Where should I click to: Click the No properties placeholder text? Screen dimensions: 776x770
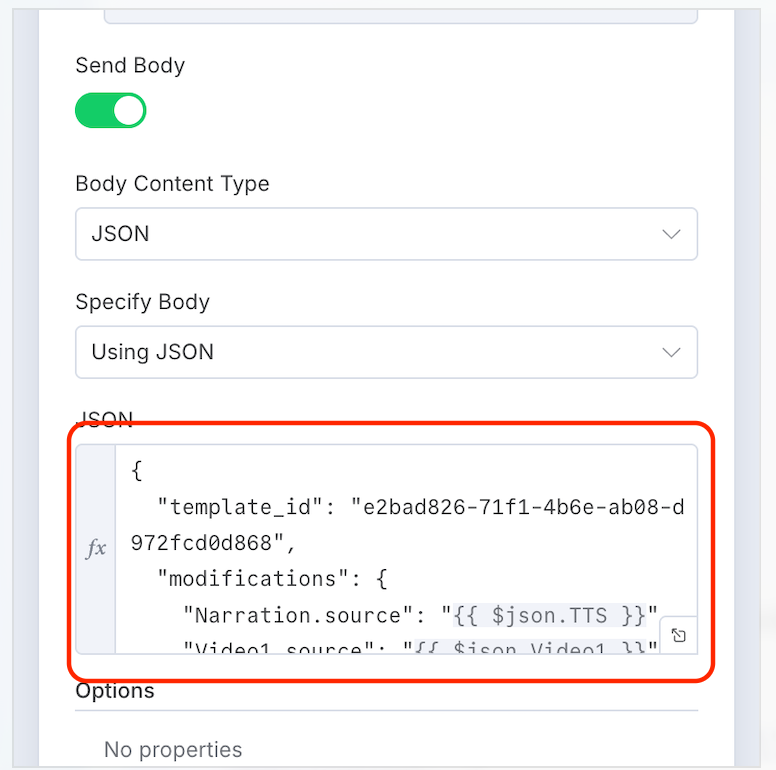tap(173, 749)
